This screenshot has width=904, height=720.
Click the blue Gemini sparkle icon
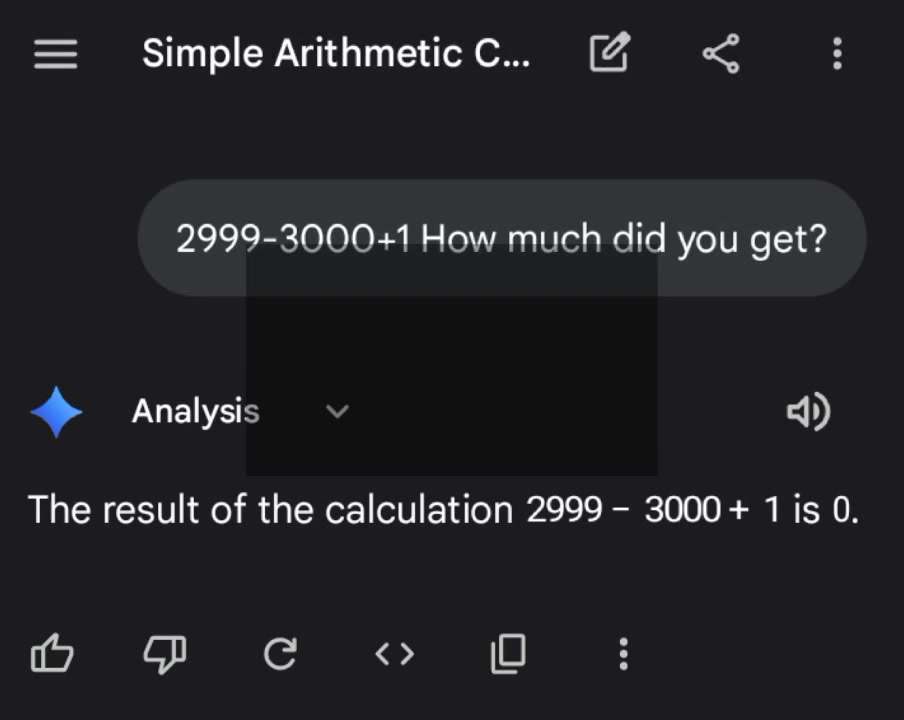point(56,412)
